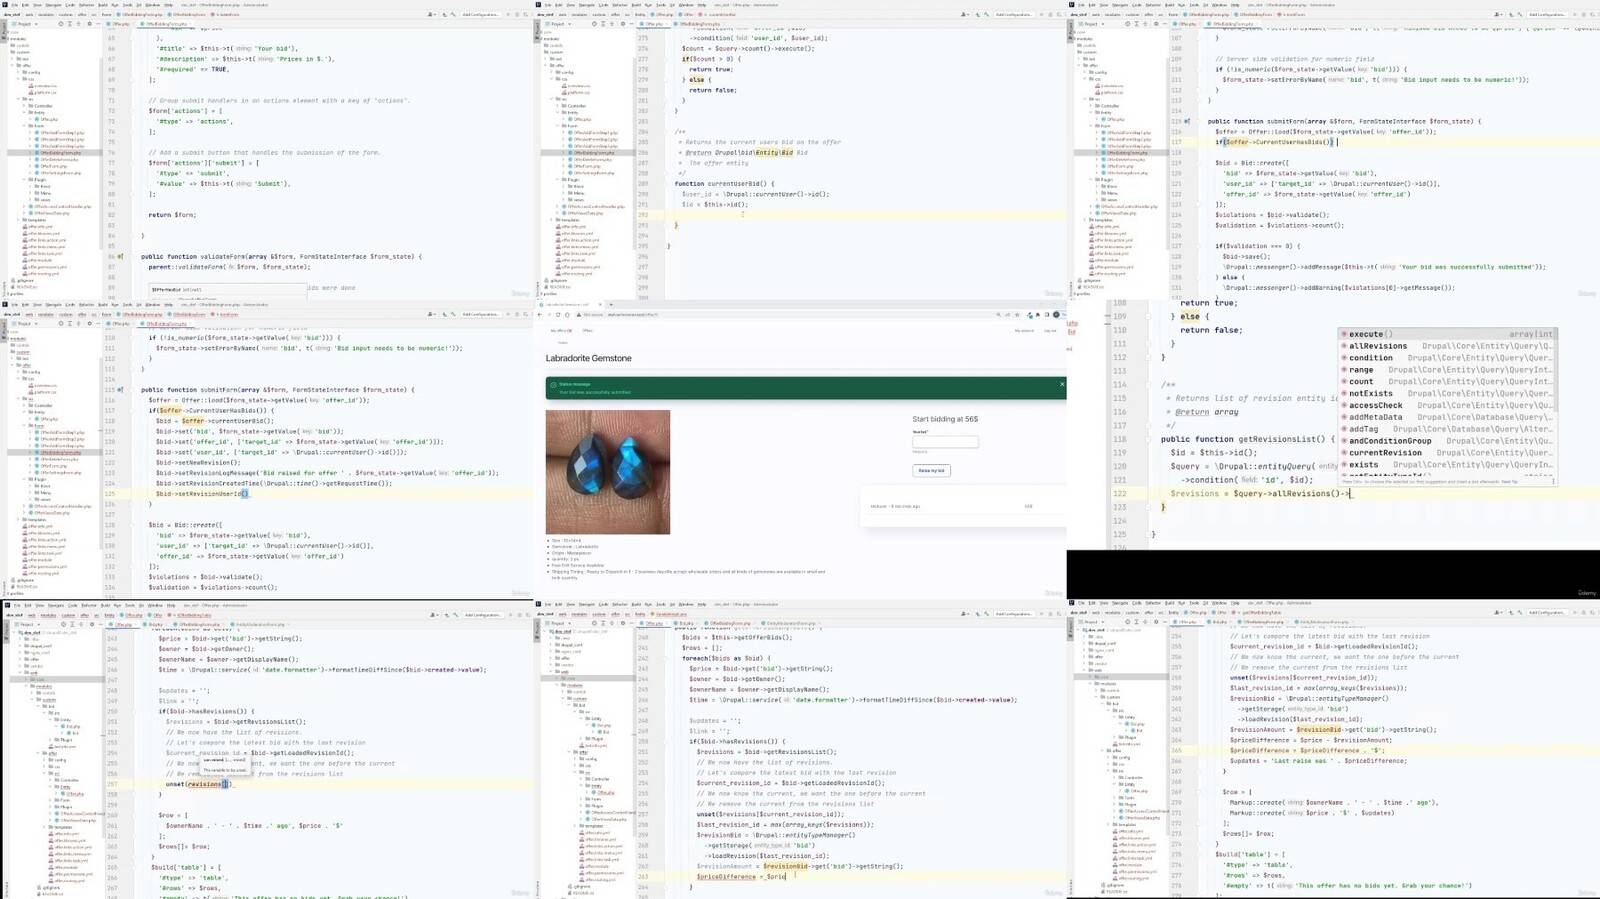Choose notExists in the autocomplete popup

click(1447, 393)
